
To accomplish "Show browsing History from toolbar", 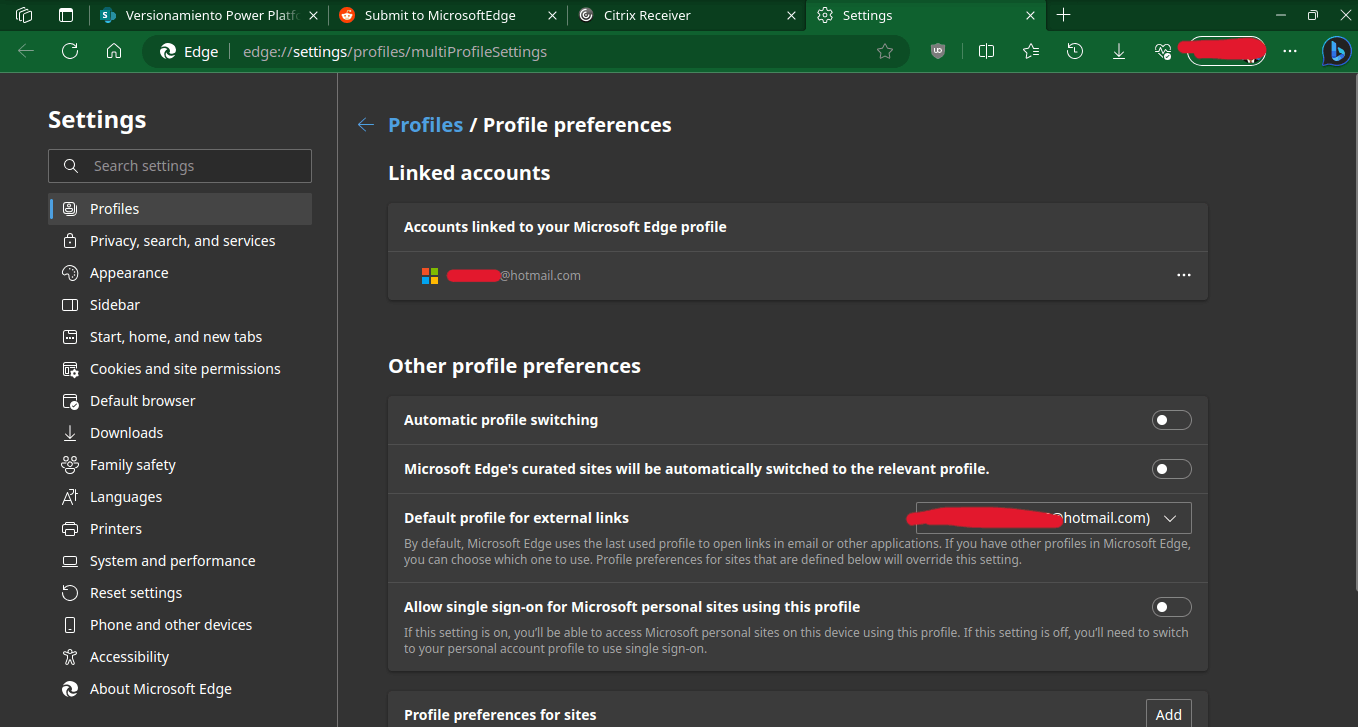I will (1075, 51).
